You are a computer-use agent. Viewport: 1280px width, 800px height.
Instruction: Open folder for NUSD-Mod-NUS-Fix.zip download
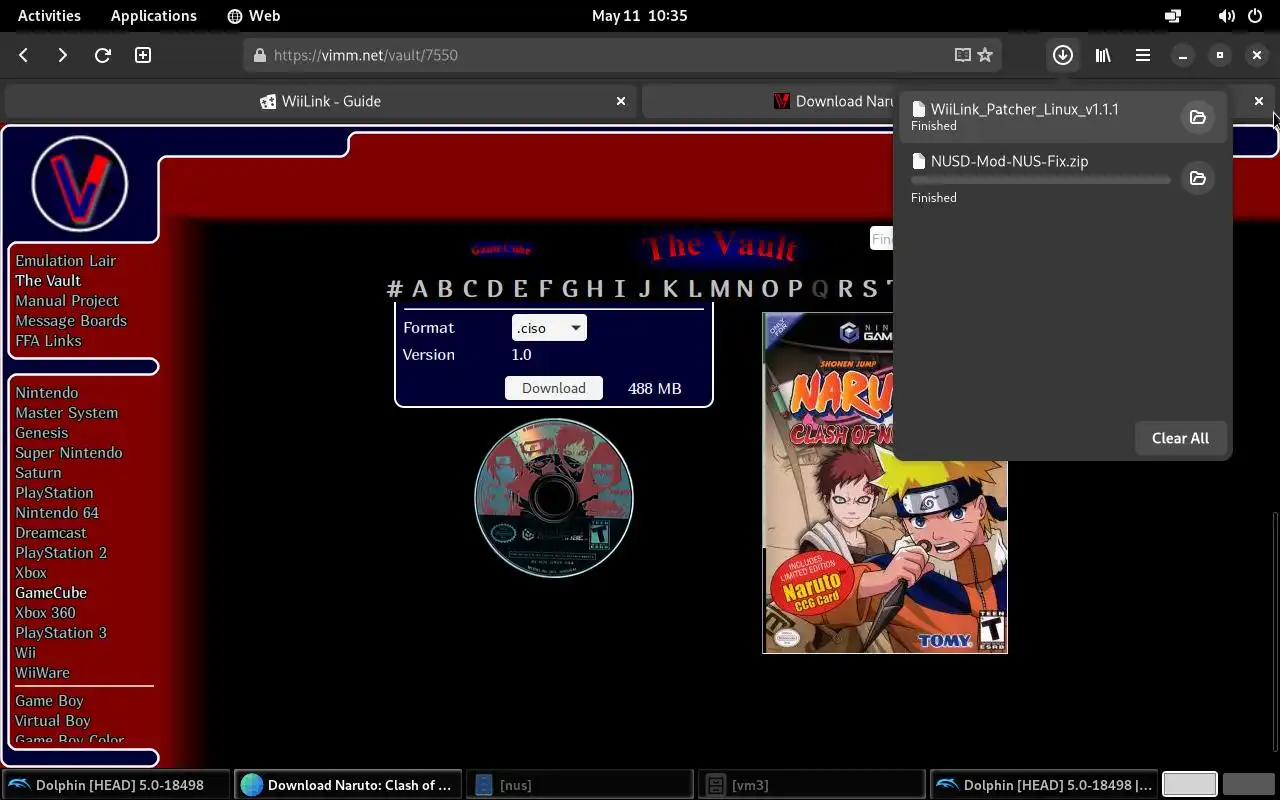click(x=1197, y=178)
